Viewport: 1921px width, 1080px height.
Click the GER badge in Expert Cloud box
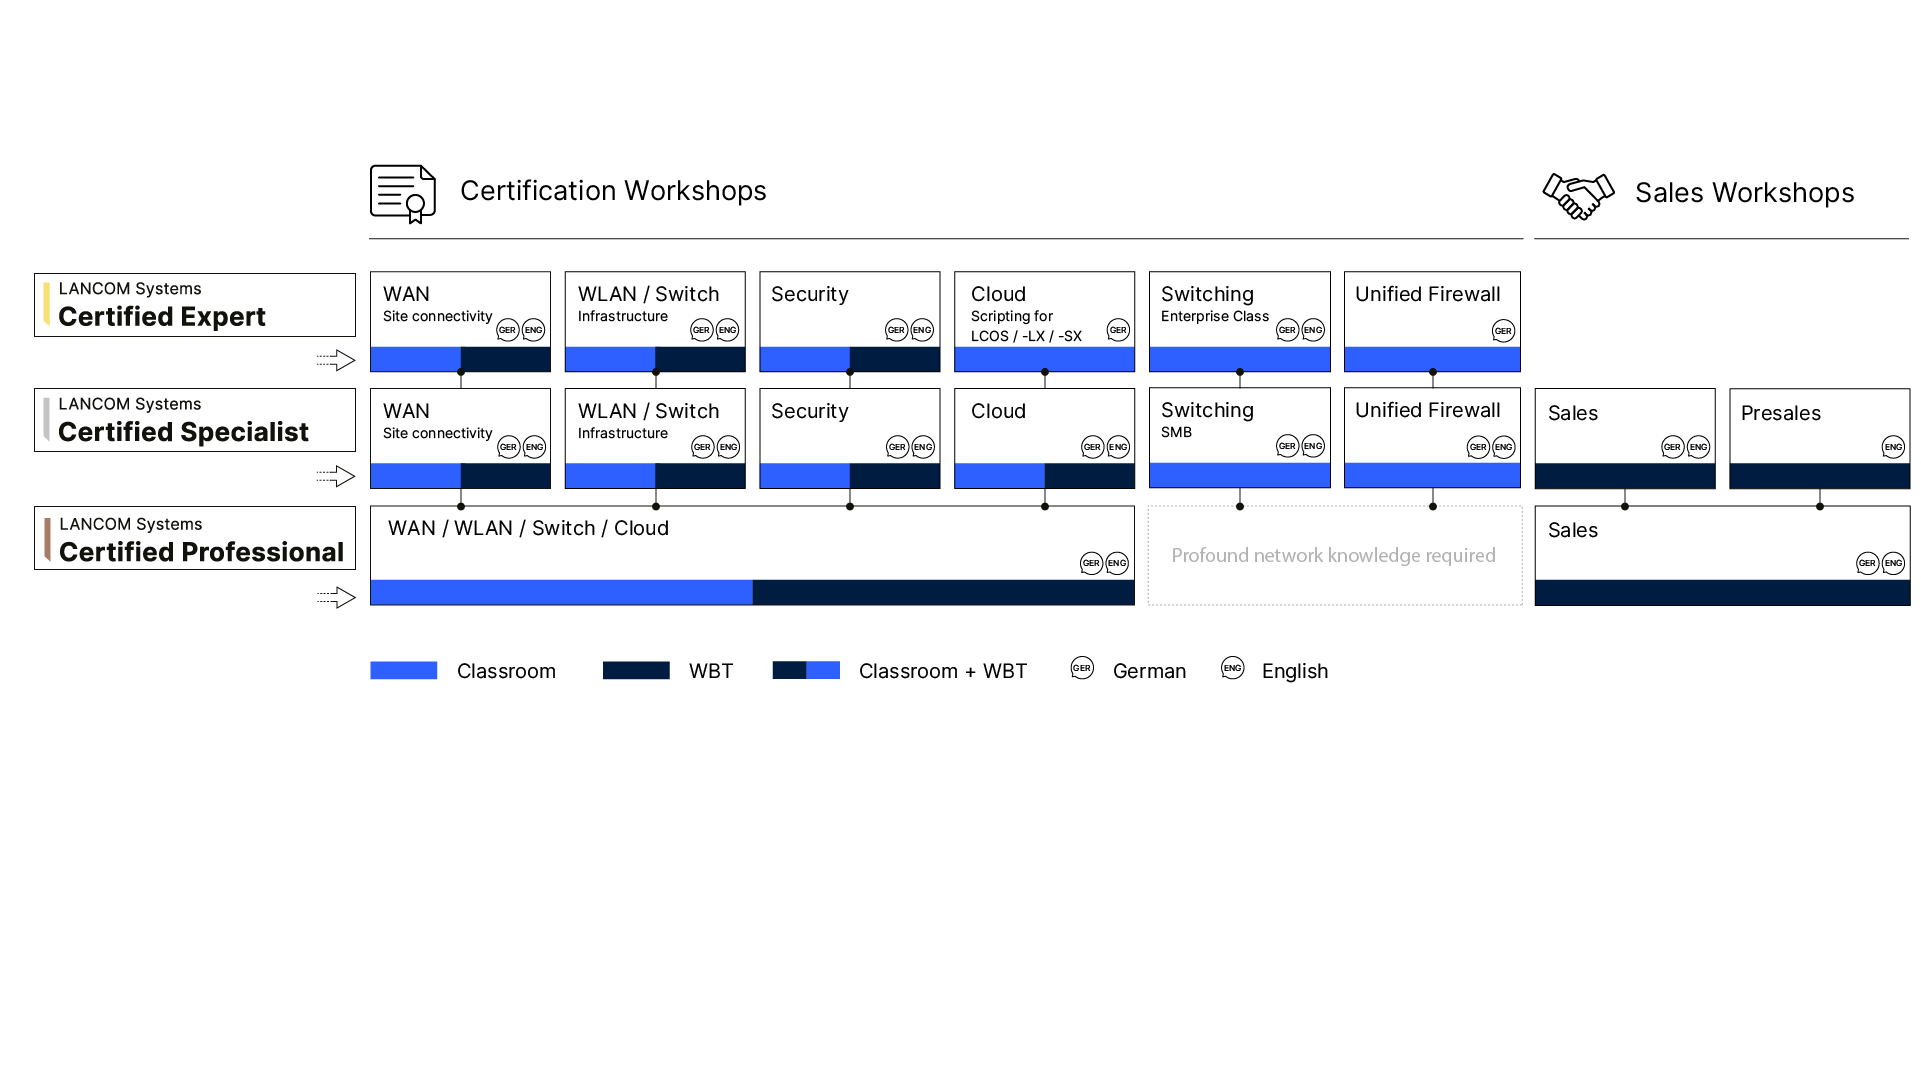click(x=1117, y=330)
